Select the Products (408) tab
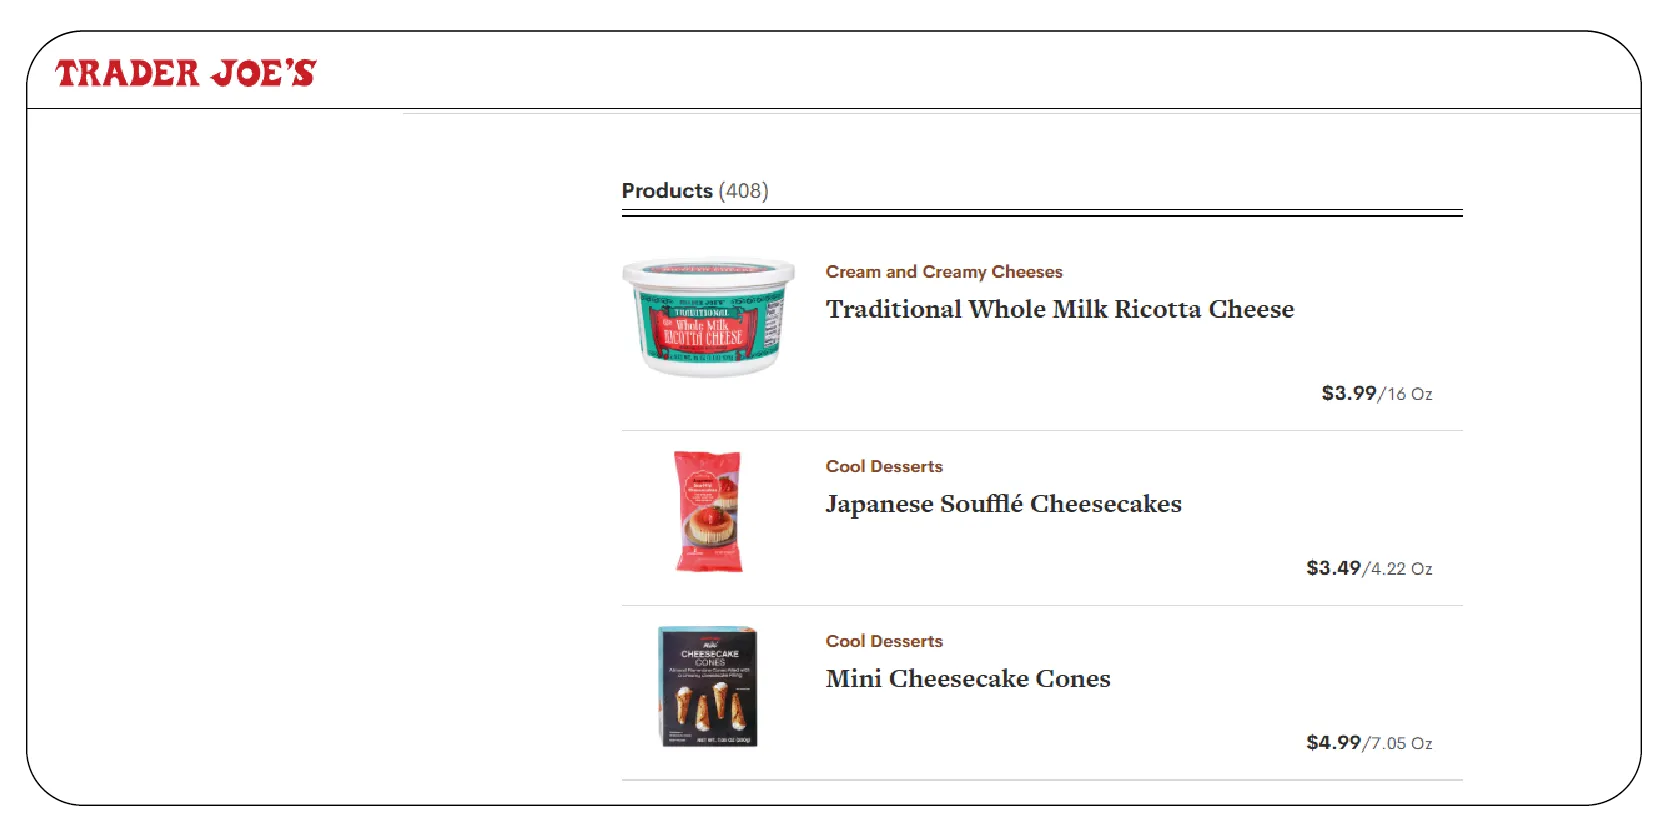This screenshot has height=827, width=1665. (x=695, y=191)
